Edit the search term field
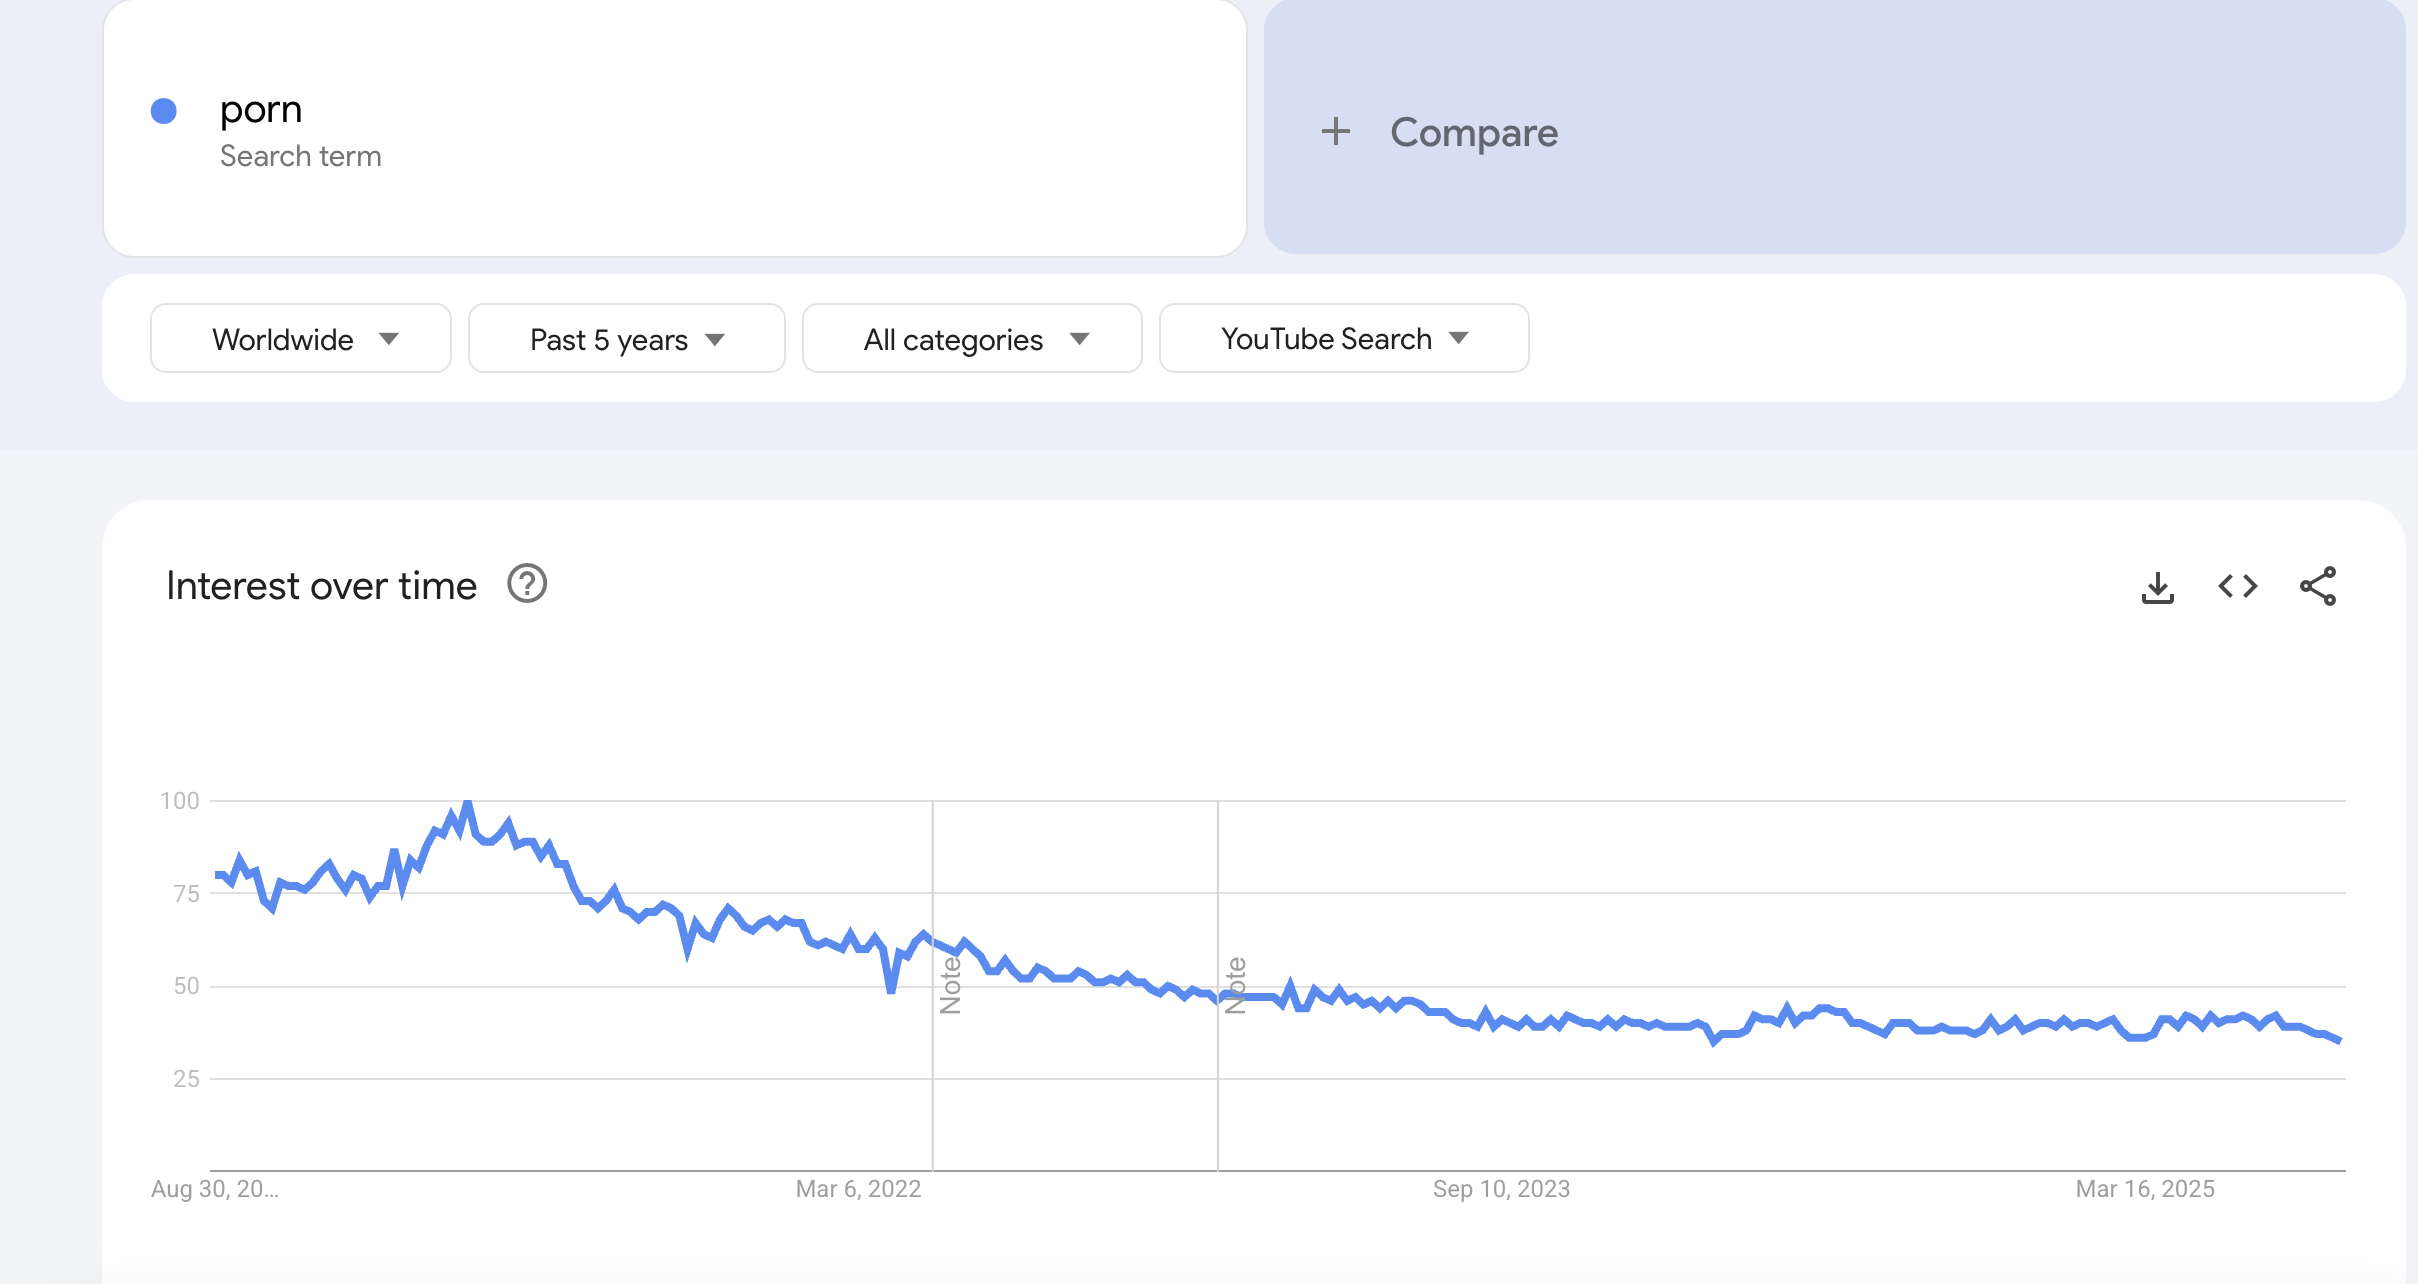 coord(675,128)
